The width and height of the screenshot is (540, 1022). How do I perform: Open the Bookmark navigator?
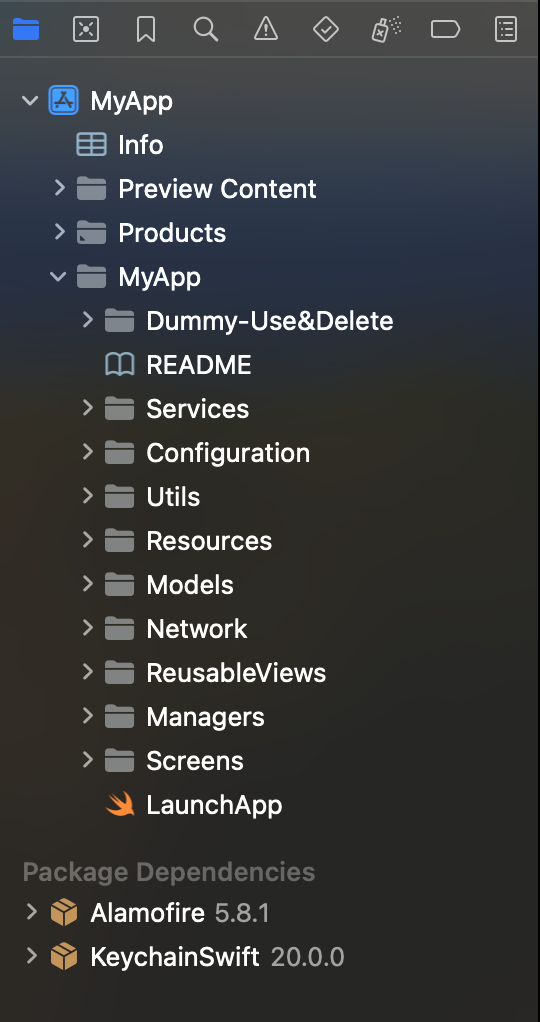[146, 29]
